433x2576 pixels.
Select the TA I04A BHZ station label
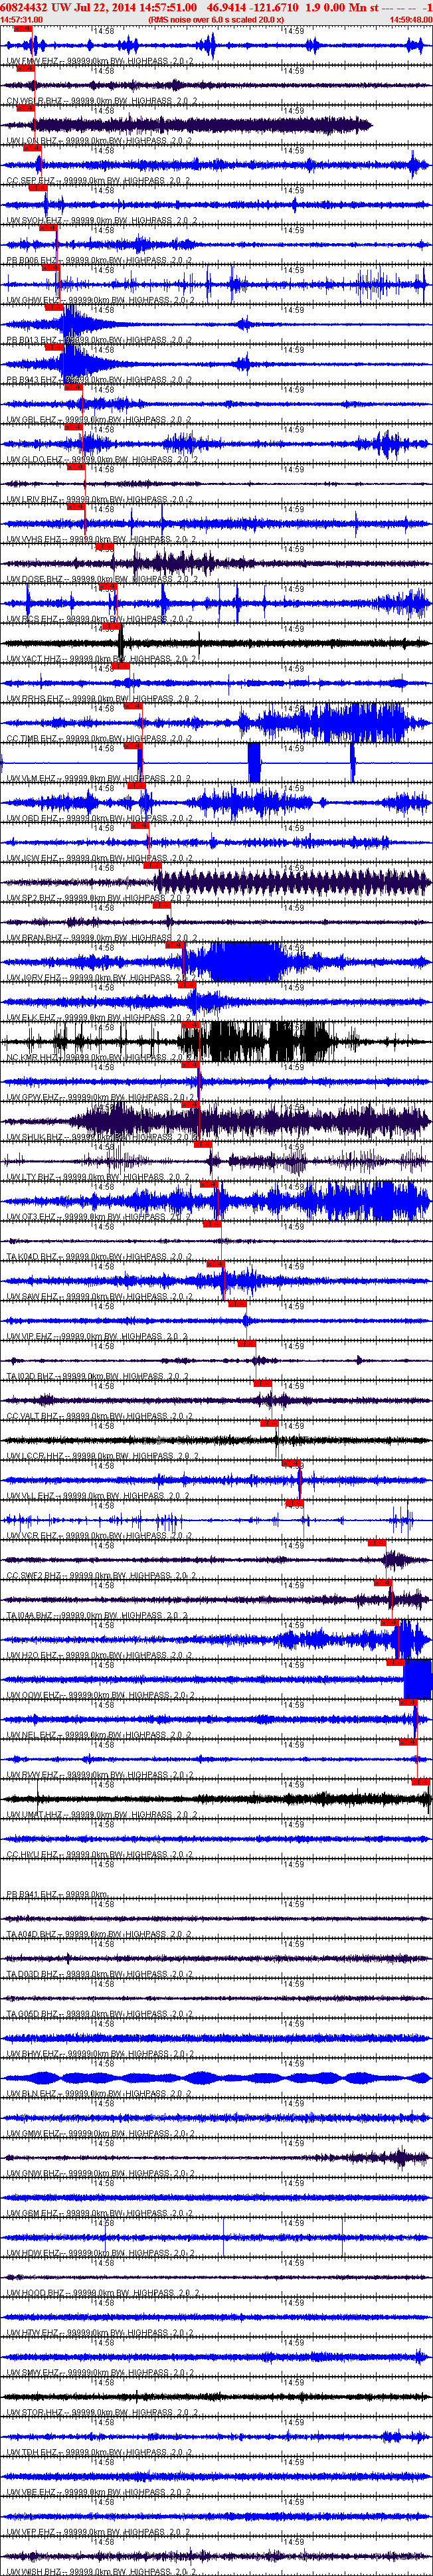[97, 1615]
